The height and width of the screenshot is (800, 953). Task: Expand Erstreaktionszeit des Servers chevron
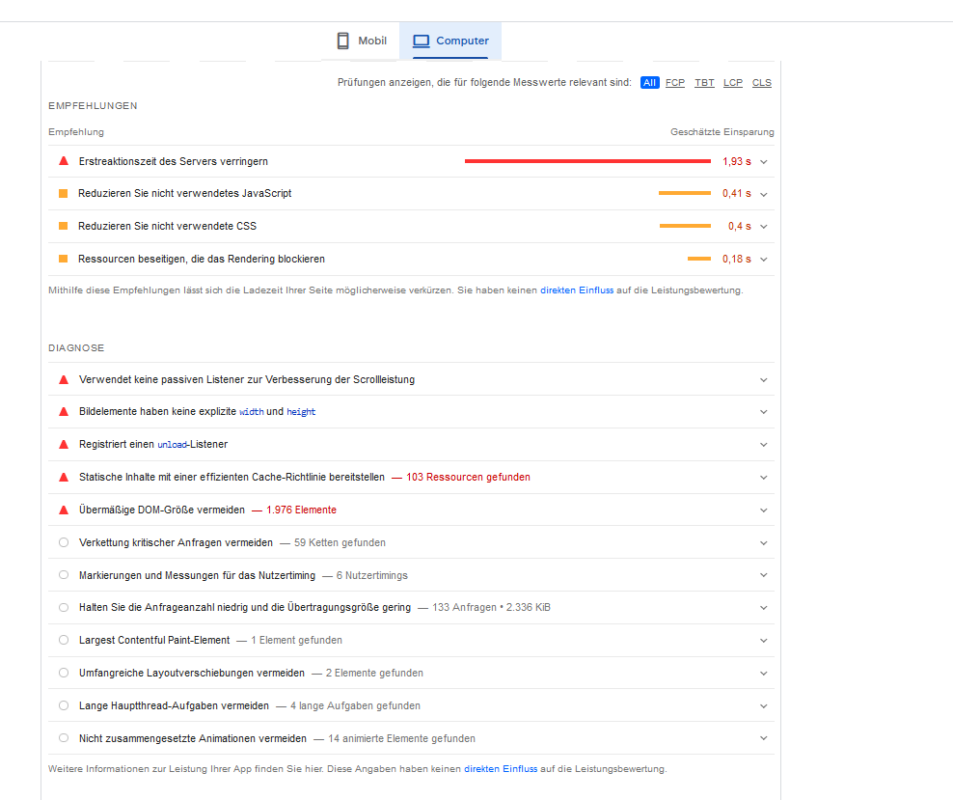pyautogui.click(x=764, y=162)
